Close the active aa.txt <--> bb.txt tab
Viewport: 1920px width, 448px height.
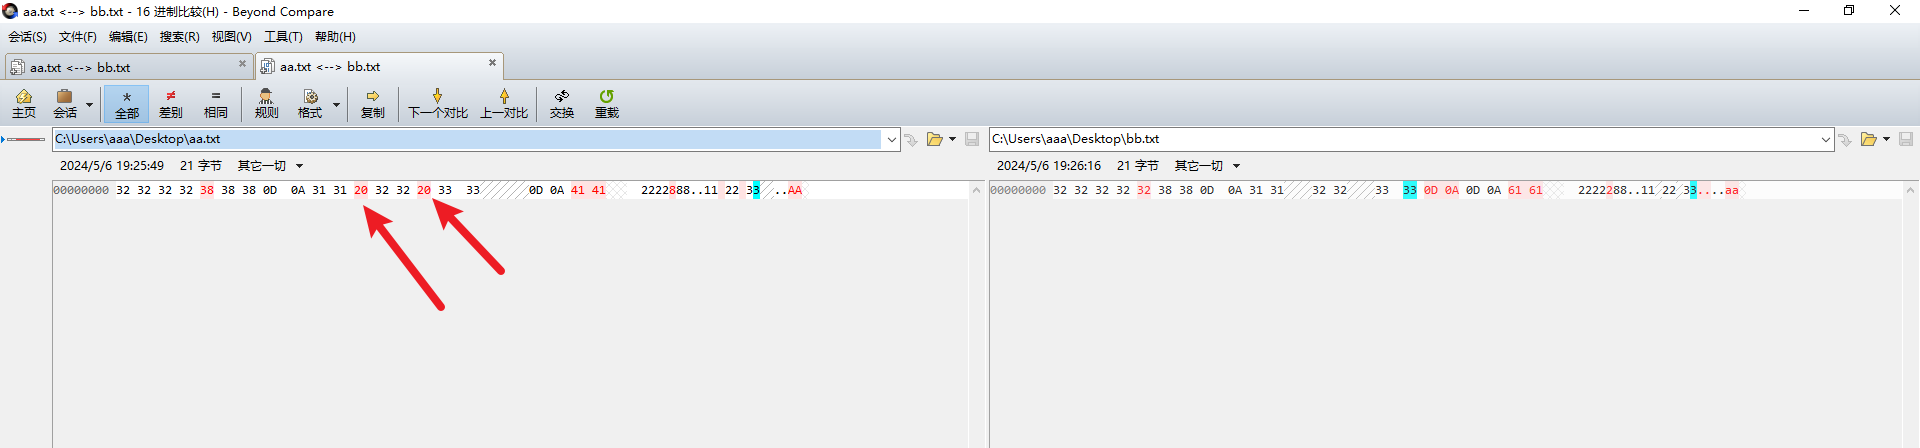492,63
